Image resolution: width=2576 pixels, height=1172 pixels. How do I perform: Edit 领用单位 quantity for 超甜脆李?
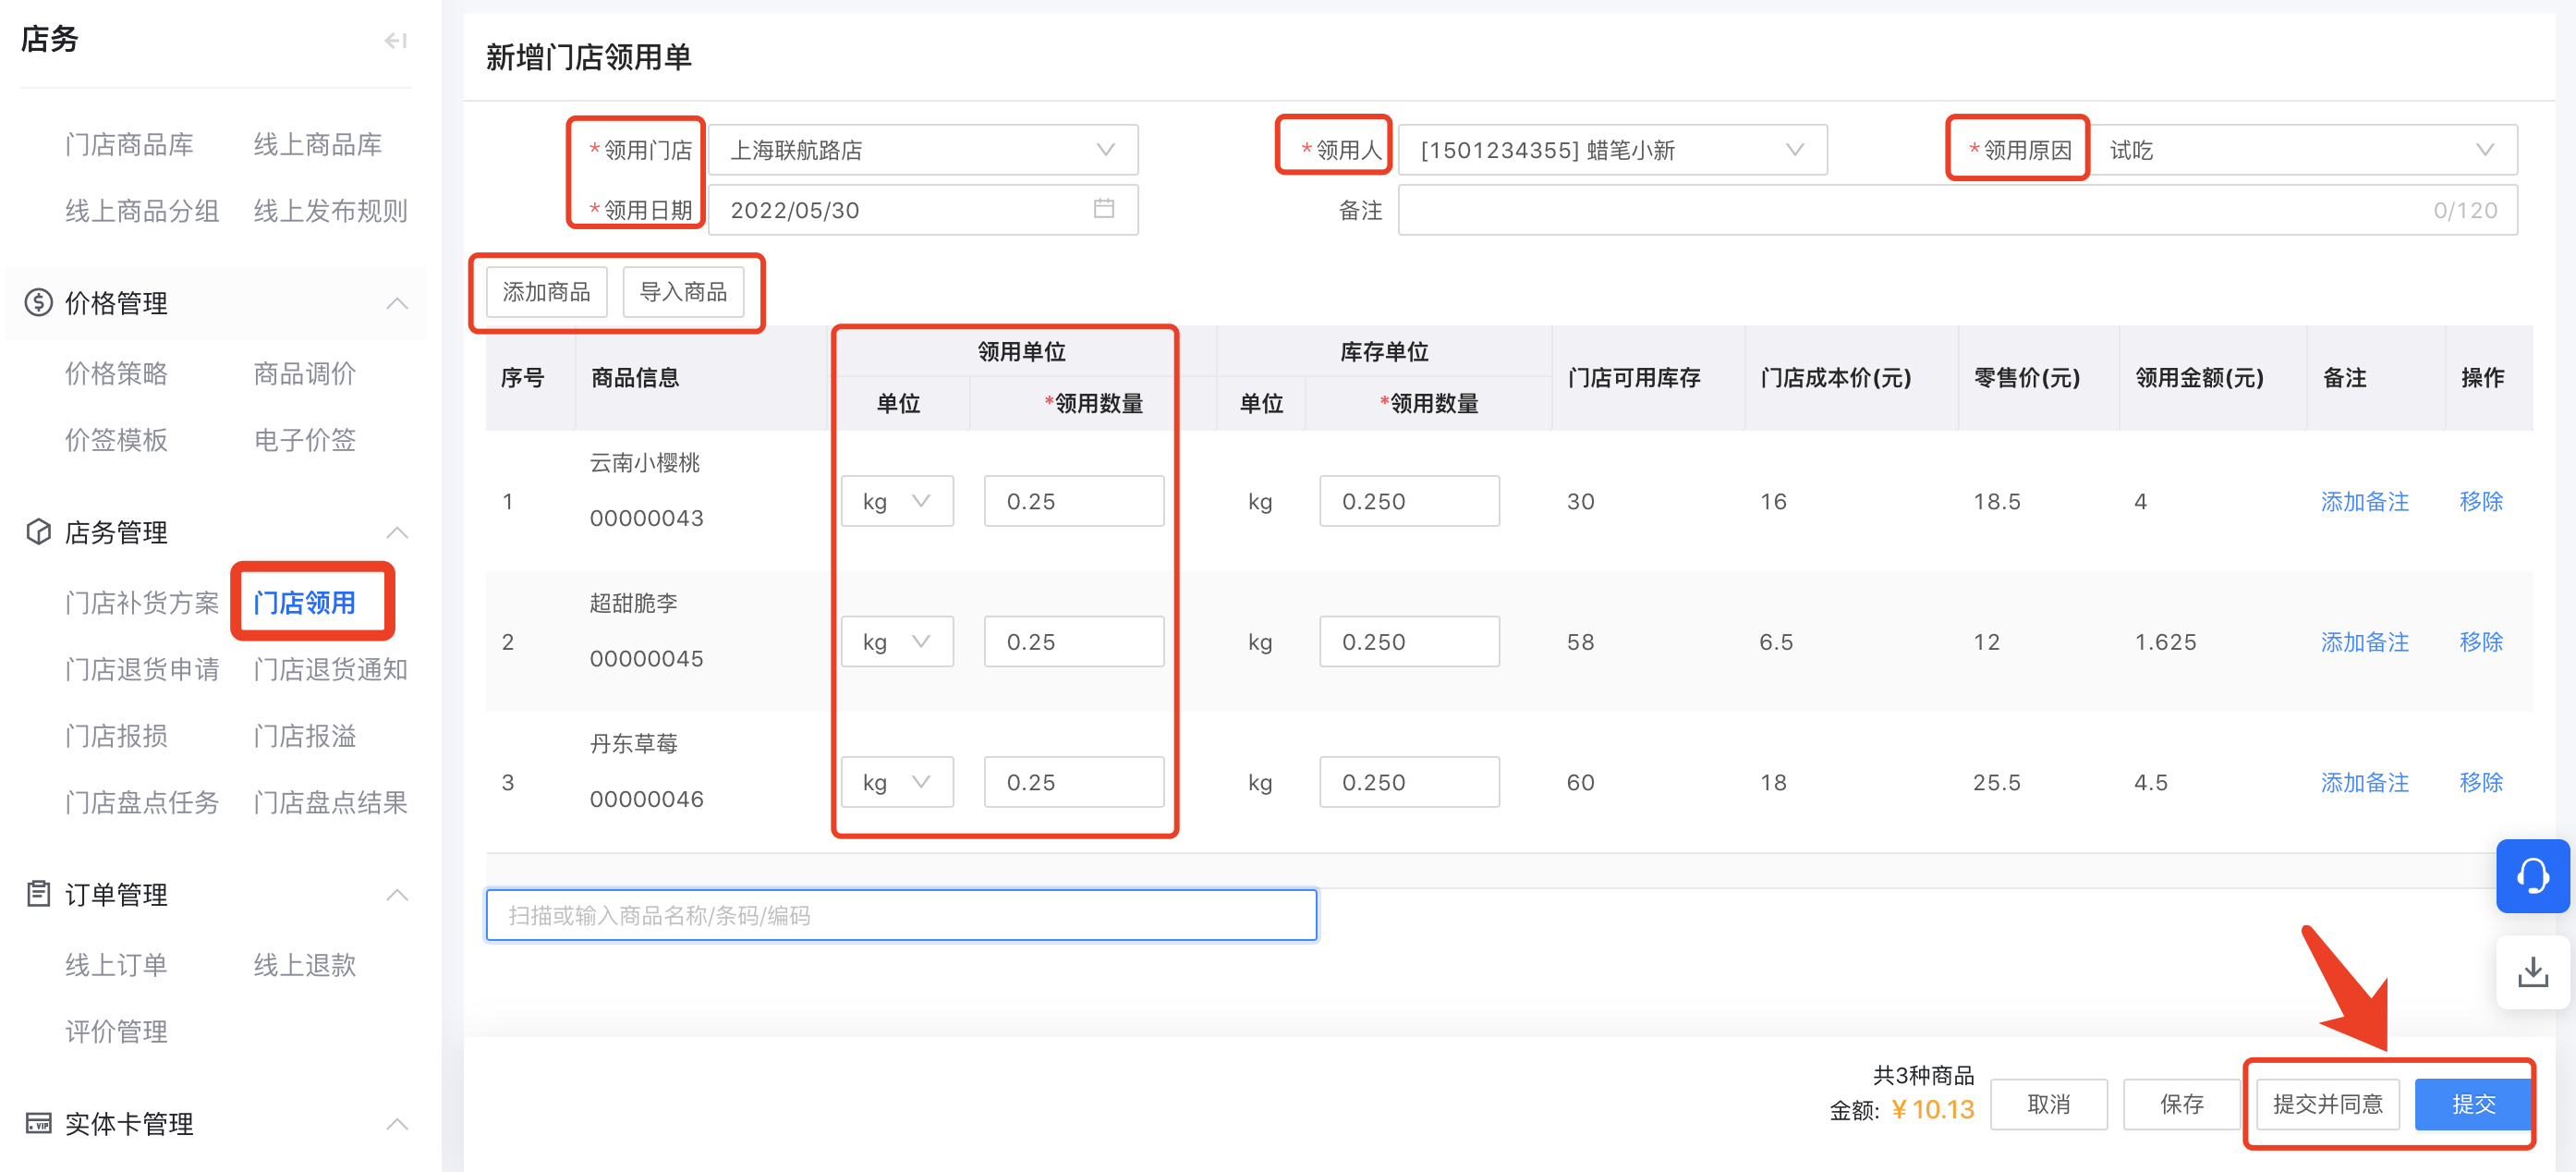tap(1073, 641)
